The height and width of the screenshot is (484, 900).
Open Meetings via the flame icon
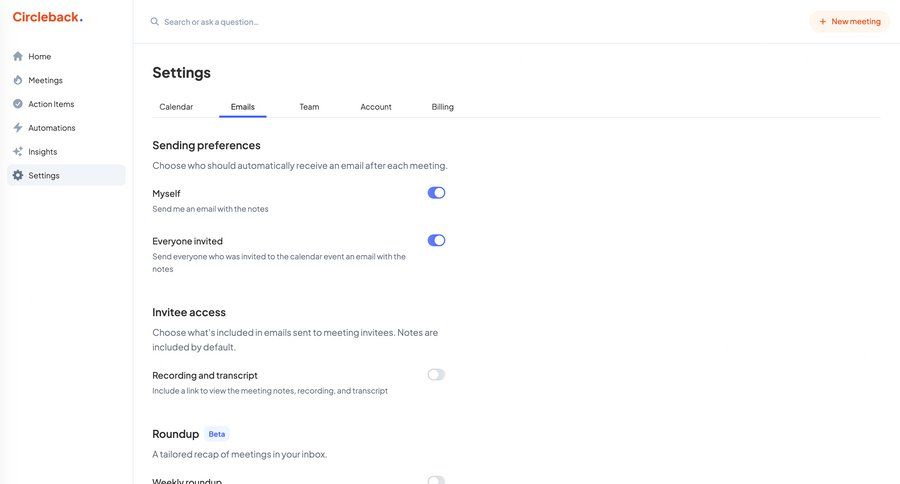[x=18, y=80]
